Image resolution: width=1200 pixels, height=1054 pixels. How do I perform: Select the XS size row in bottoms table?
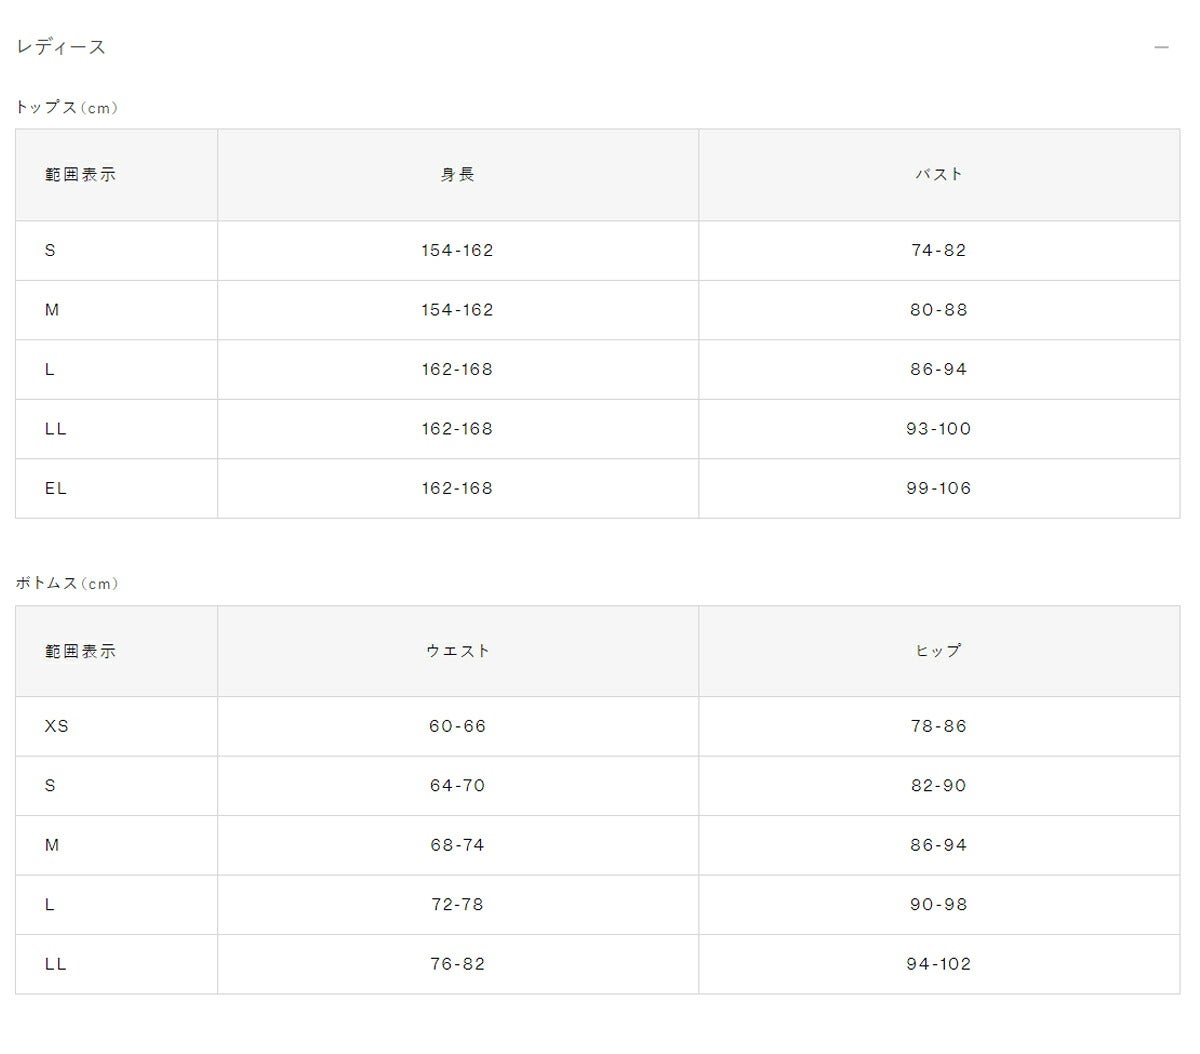coord(598,727)
